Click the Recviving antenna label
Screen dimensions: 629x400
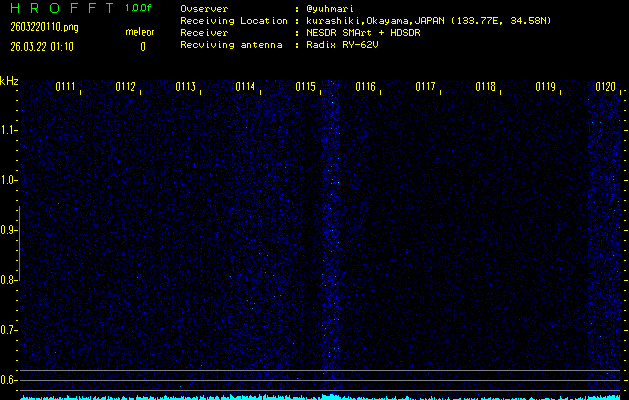[231, 45]
